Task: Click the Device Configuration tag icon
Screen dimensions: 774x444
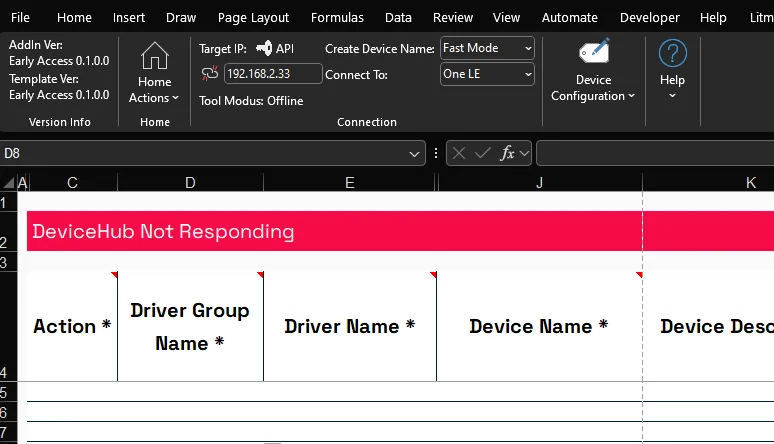Action: [x=594, y=51]
